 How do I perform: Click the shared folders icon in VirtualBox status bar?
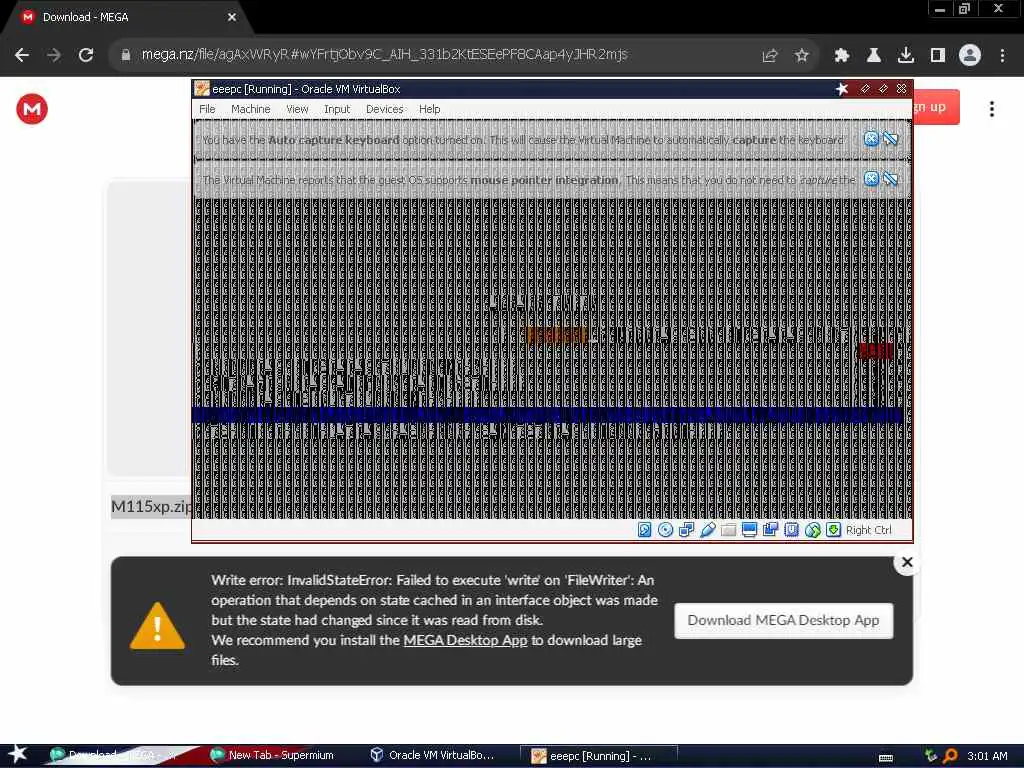point(728,530)
